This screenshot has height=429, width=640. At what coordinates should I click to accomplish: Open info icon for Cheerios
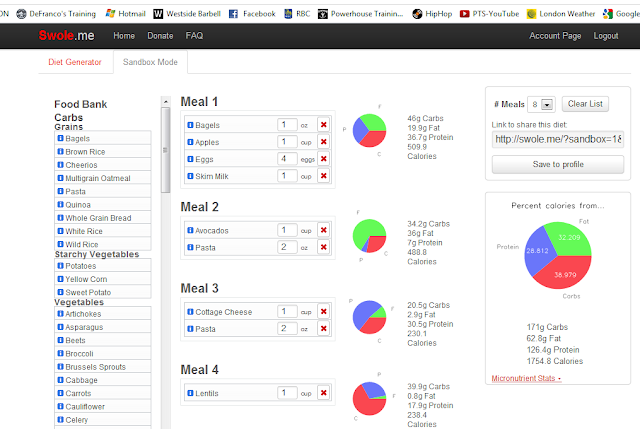[60, 165]
